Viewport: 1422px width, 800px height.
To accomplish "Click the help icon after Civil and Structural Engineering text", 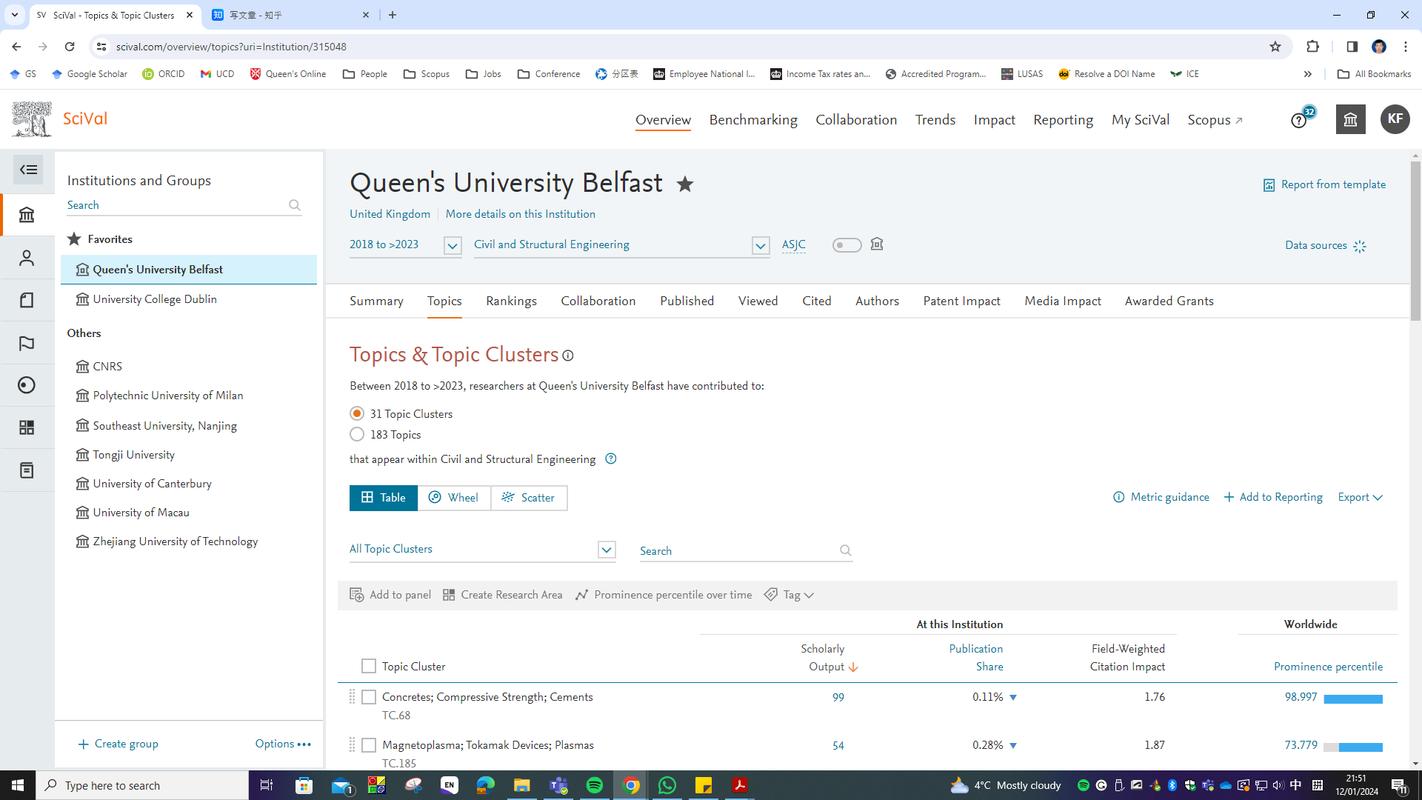I will tap(611, 459).
